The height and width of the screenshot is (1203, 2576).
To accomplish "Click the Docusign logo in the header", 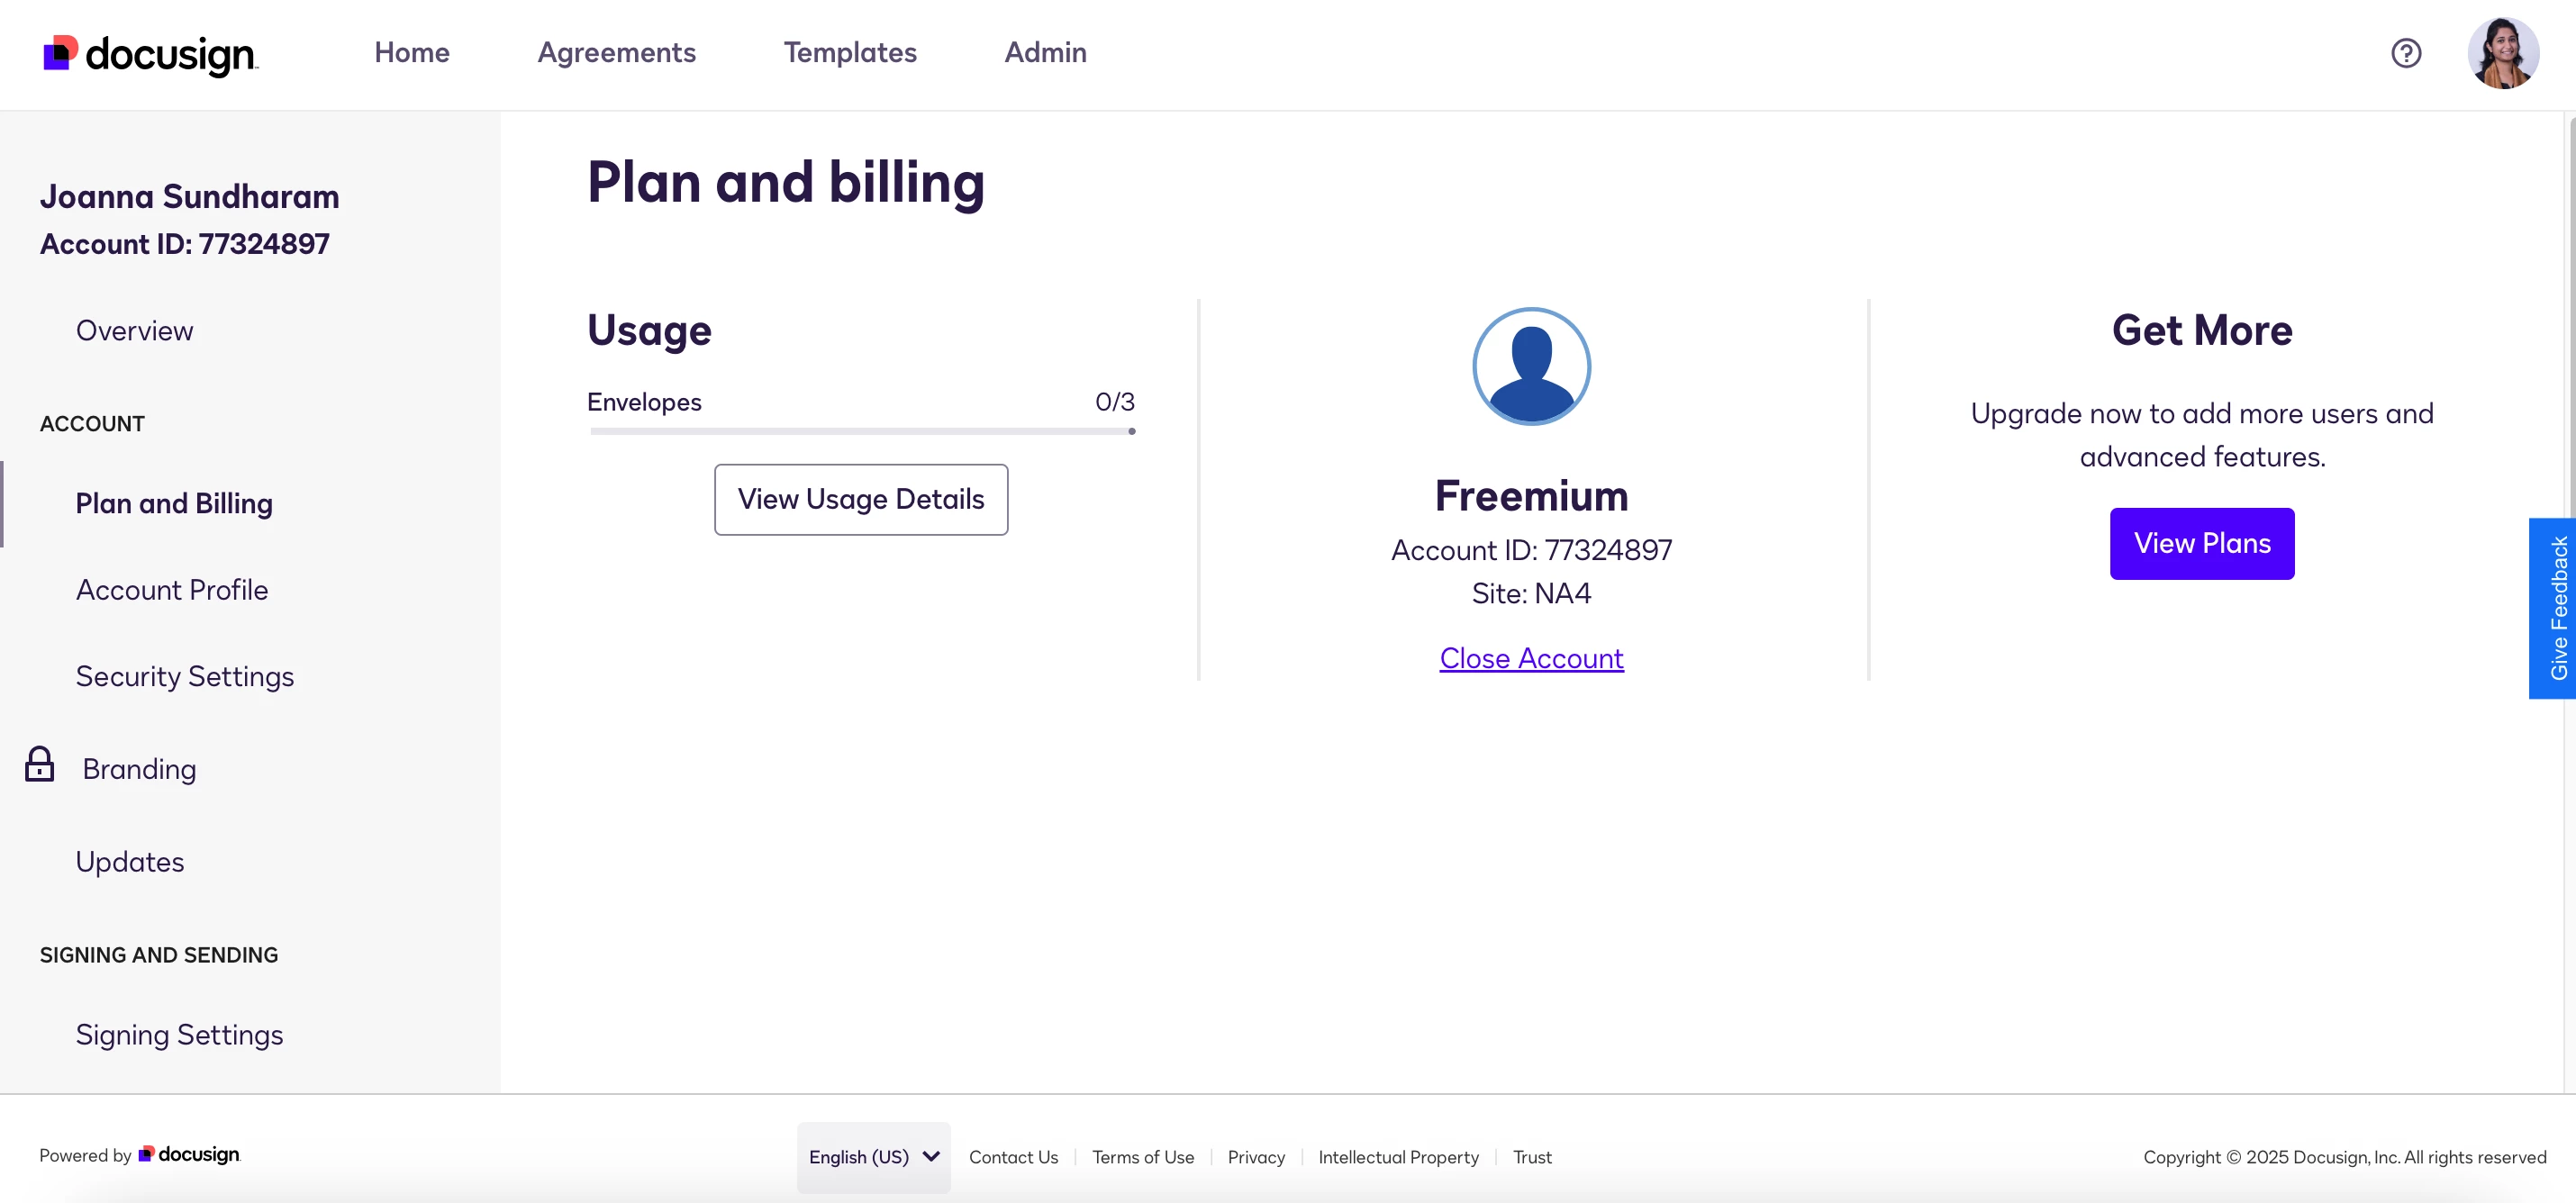I will [151, 54].
